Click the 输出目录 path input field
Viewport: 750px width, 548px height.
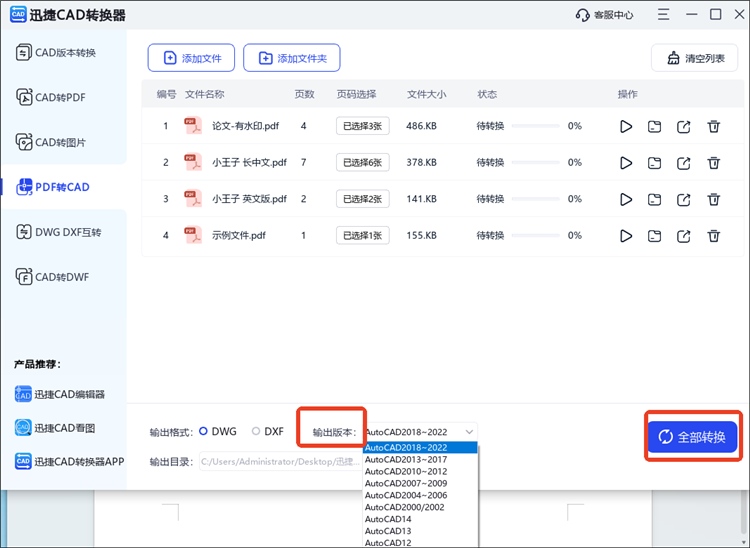point(280,462)
